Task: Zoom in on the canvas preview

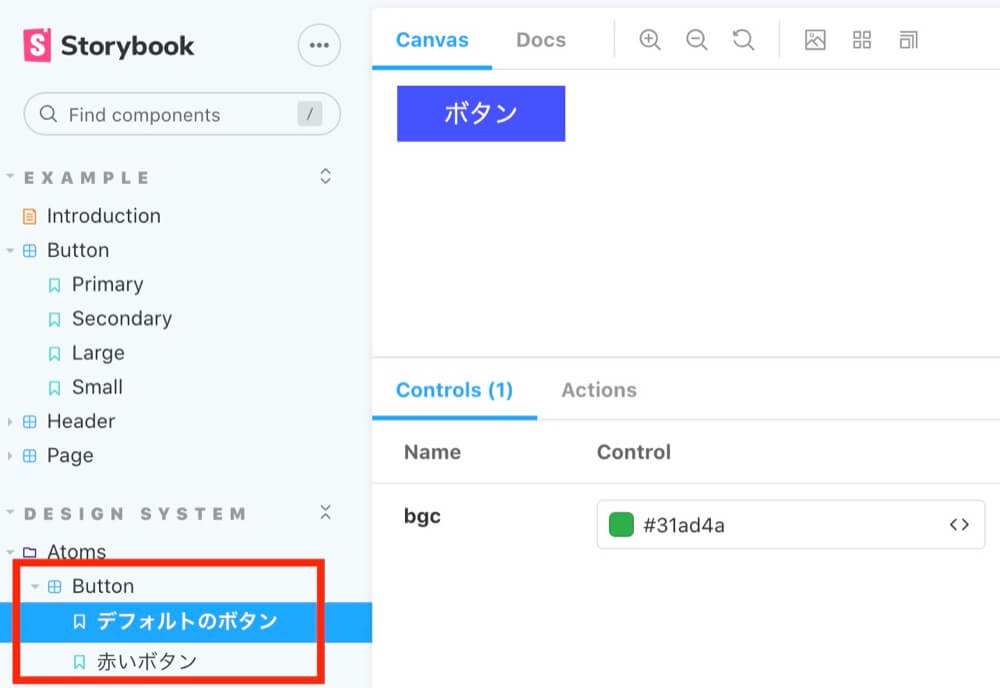Action: [x=649, y=40]
